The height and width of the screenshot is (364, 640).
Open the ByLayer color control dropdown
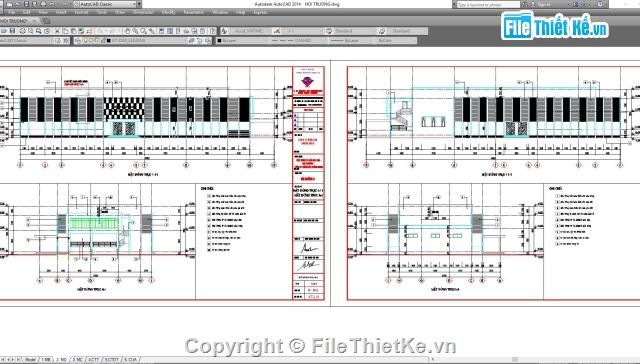pyautogui.click(x=242, y=40)
